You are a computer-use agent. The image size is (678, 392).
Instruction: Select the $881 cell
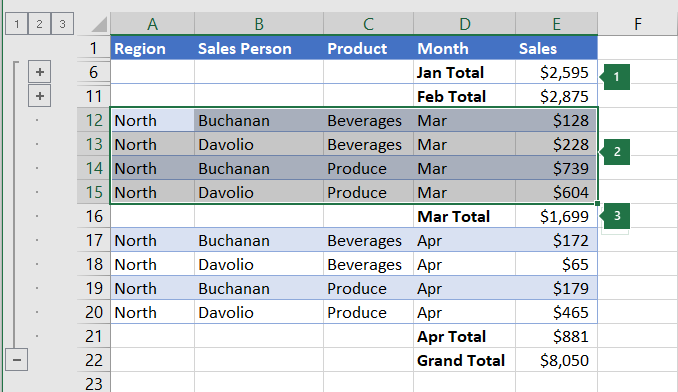pyautogui.click(x=556, y=336)
